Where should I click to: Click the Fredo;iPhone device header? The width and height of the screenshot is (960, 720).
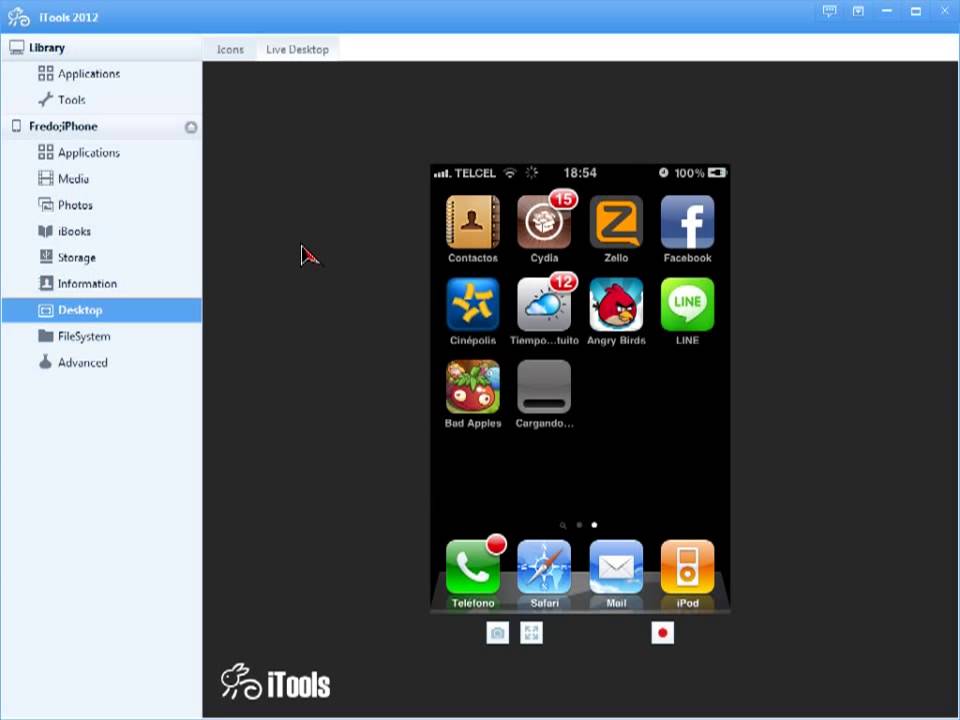102,127
